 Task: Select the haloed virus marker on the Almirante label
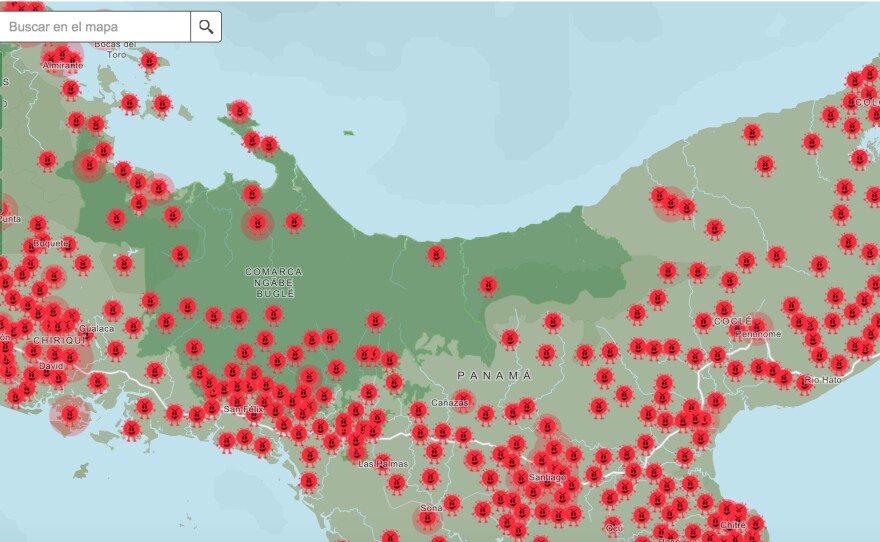click(x=63, y=55)
